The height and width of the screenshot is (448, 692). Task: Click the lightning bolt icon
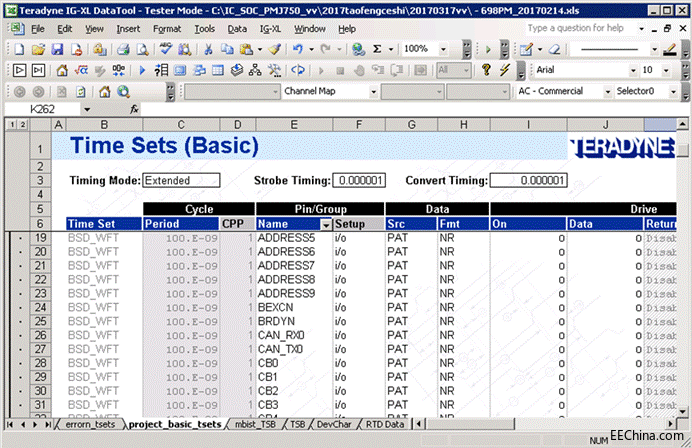point(504,70)
